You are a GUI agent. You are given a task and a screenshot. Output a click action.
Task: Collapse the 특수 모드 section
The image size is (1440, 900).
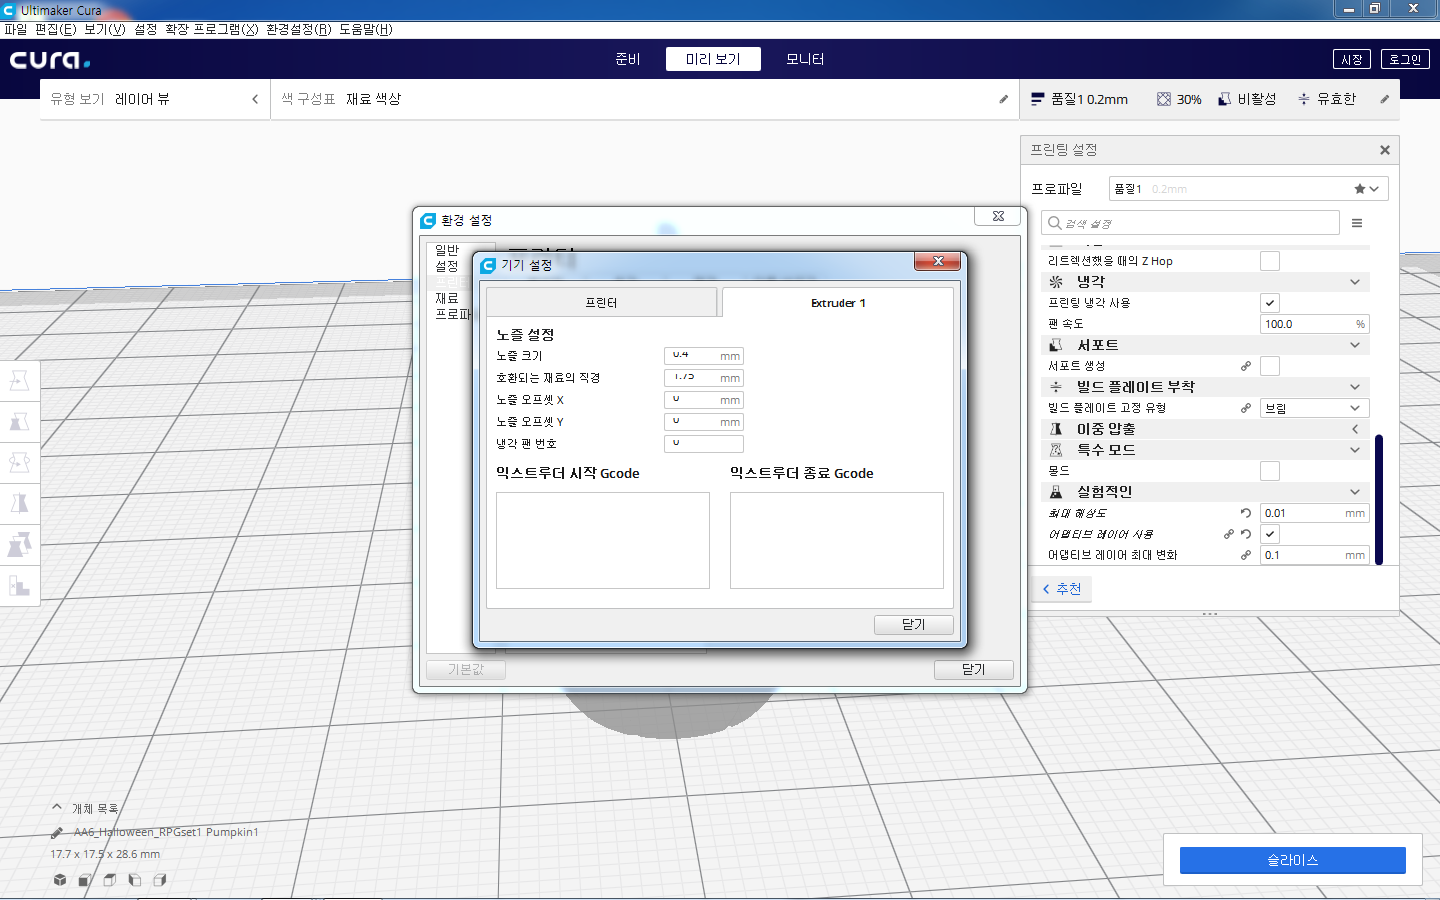[1204, 450]
